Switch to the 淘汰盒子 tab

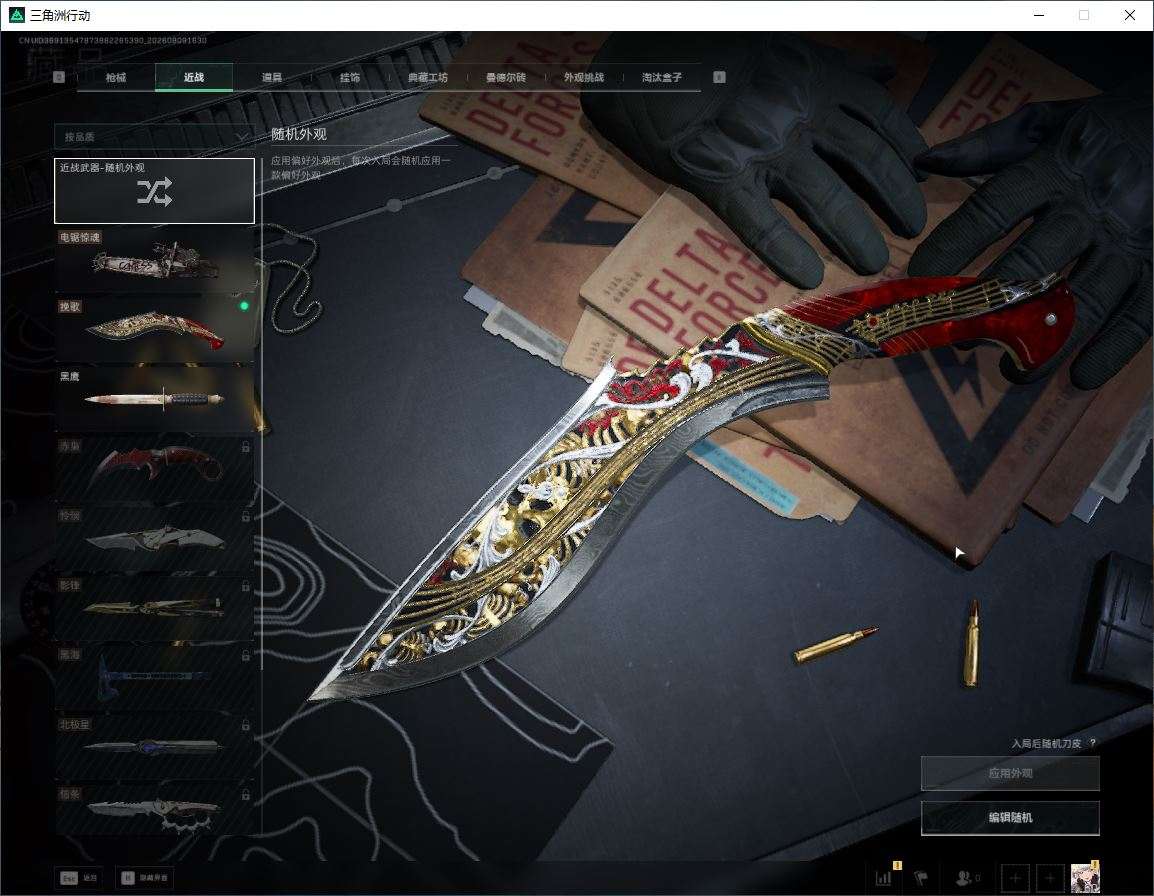662,77
